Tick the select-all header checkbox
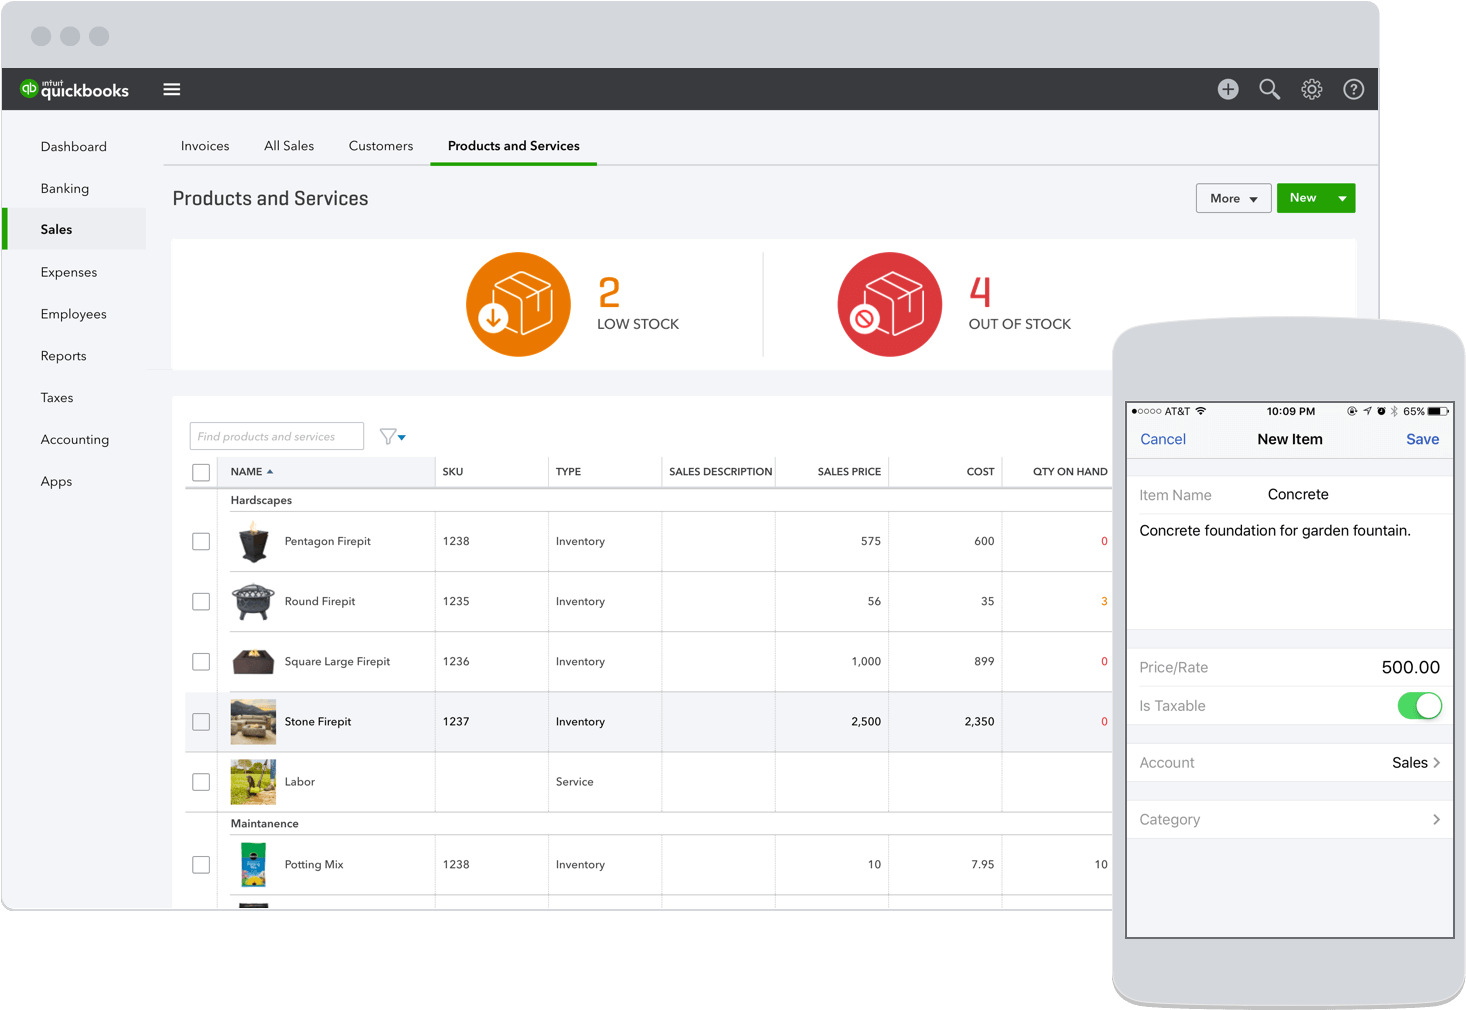Image resolution: width=1466 pixels, height=1010 pixels. [x=201, y=472]
